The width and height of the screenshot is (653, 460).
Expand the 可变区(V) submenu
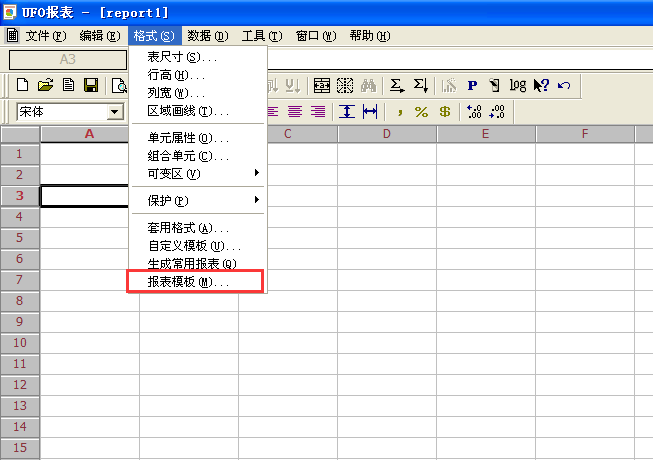click(x=199, y=174)
